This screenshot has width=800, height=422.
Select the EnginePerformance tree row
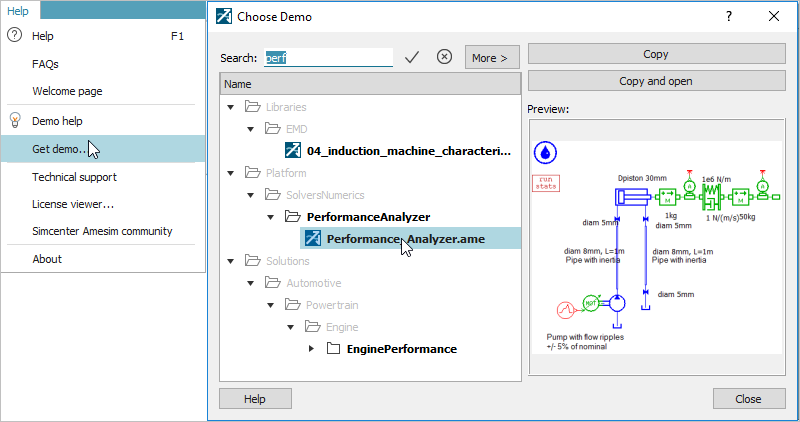(x=402, y=349)
